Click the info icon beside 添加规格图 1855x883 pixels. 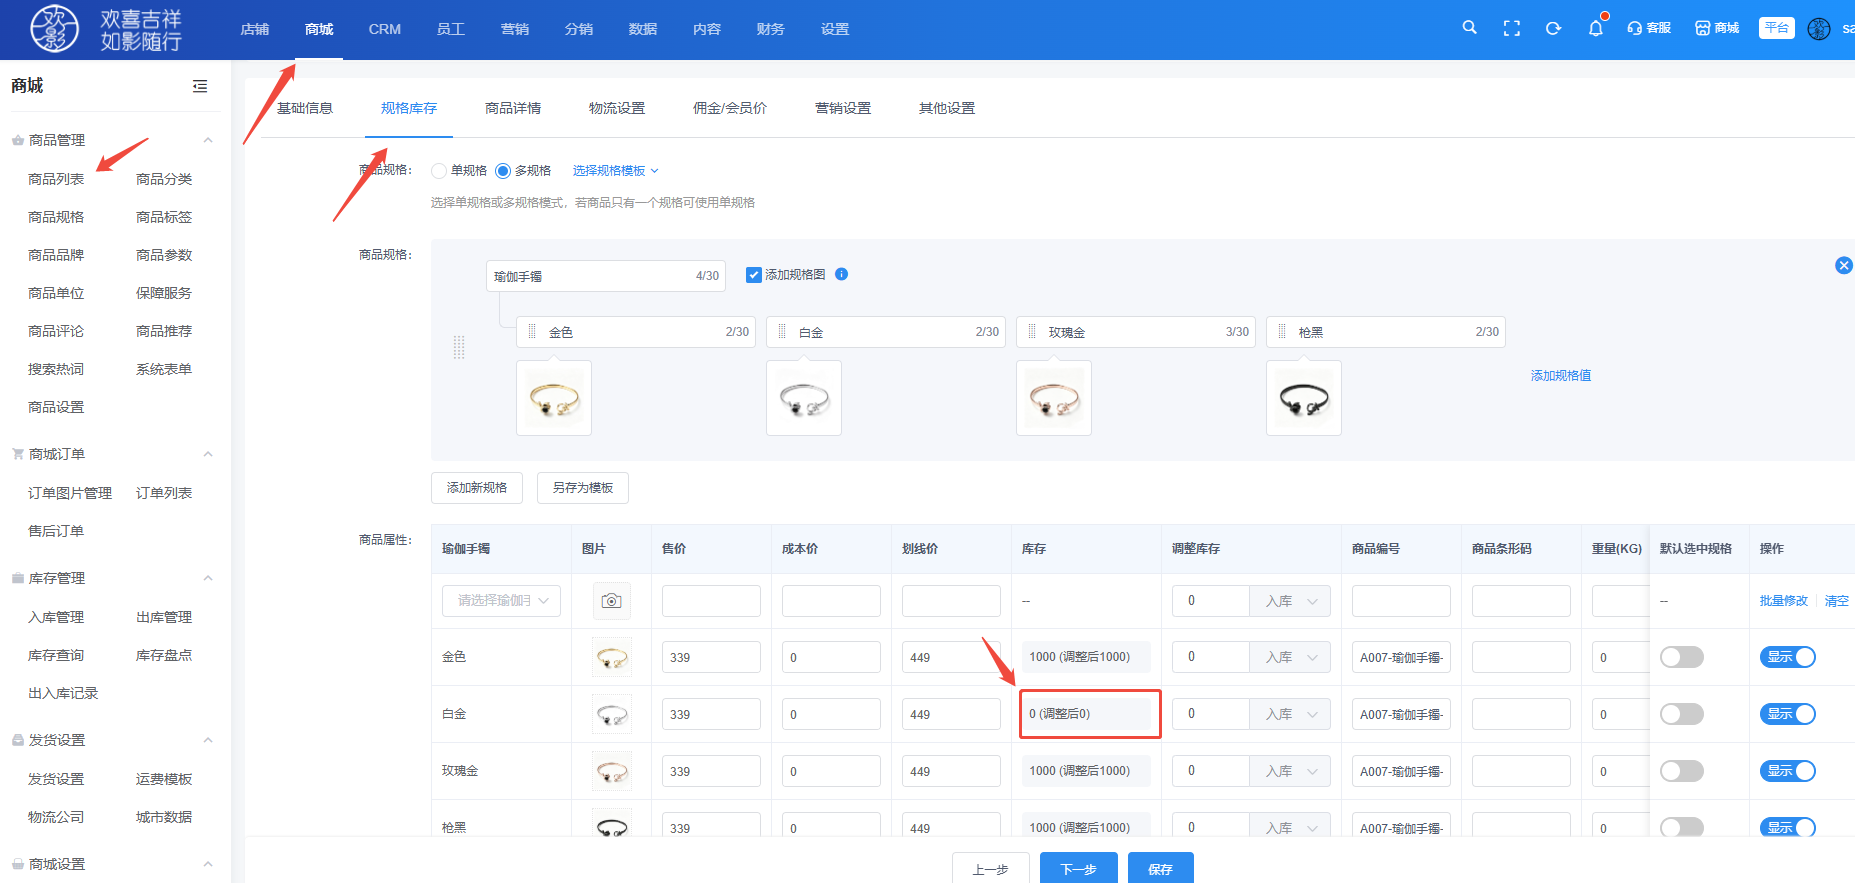point(841,274)
